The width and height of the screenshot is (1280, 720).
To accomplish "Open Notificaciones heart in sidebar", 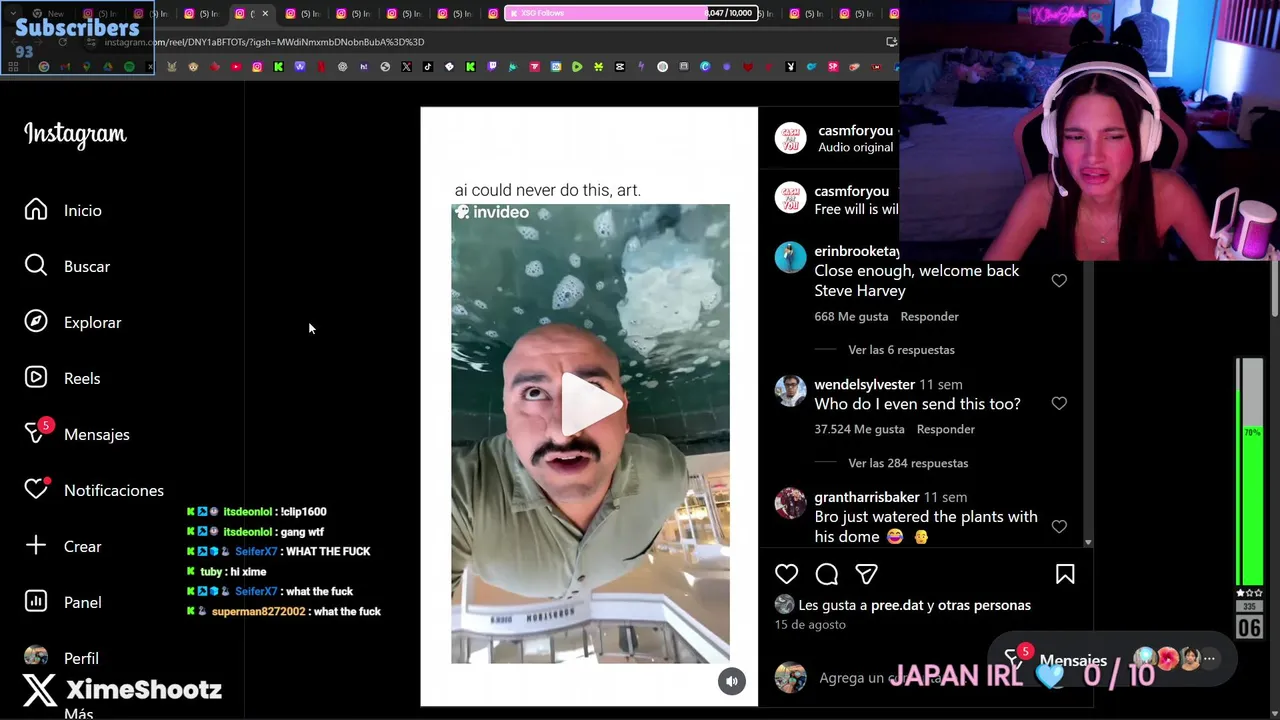I will [94, 490].
